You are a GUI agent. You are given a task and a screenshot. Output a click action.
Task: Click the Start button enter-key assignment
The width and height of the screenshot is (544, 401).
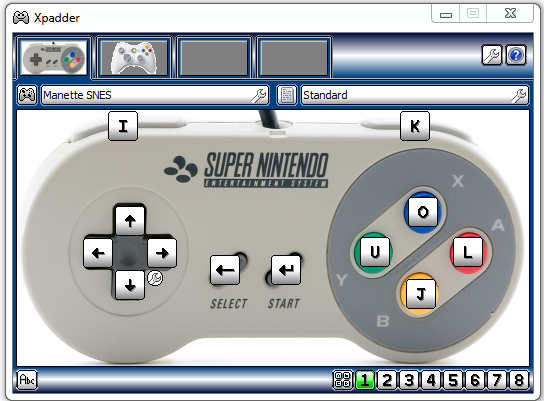click(x=286, y=270)
